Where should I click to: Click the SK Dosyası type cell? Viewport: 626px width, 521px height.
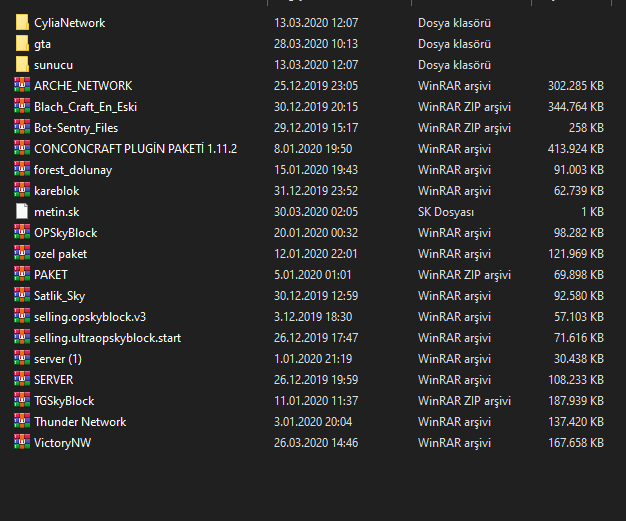[446, 212]
